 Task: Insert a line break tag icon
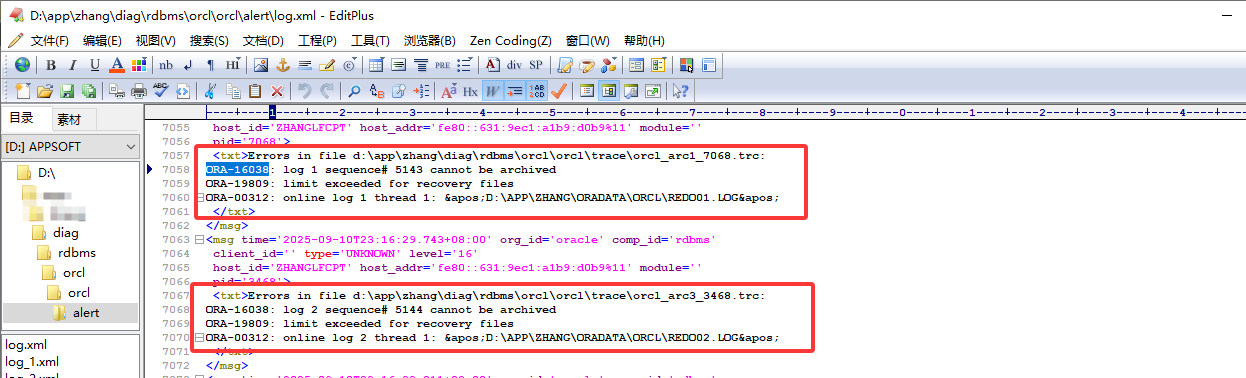pos(188,65)
